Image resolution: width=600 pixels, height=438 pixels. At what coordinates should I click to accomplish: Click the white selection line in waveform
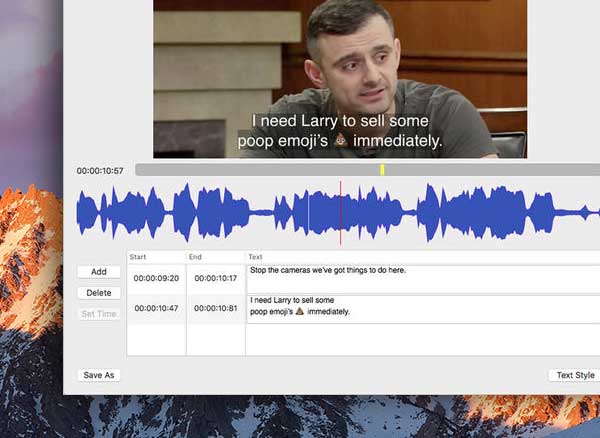click(x=308, y=213)
